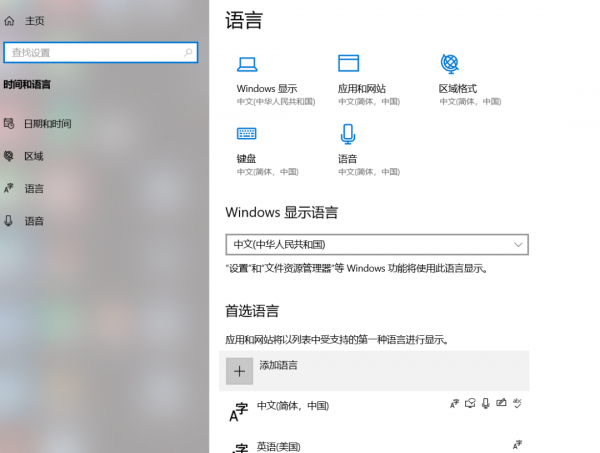Click the 时间和语言 section heading
Screen dimensions: 600x453
[27, 85]
